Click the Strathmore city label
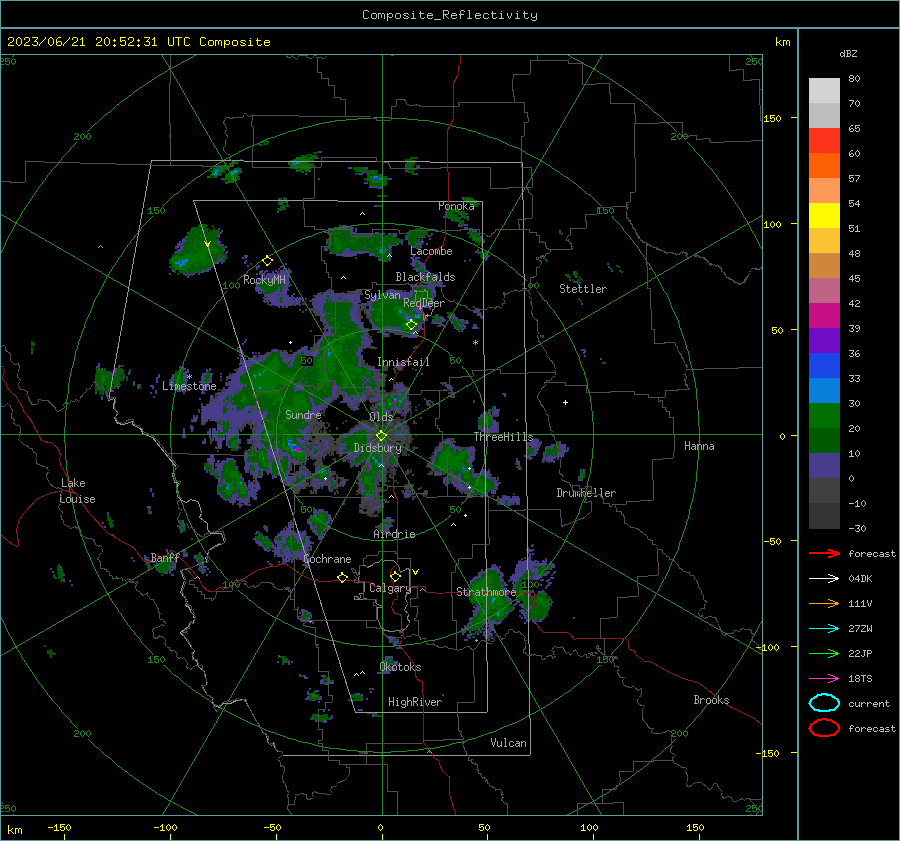 (486, 591)
